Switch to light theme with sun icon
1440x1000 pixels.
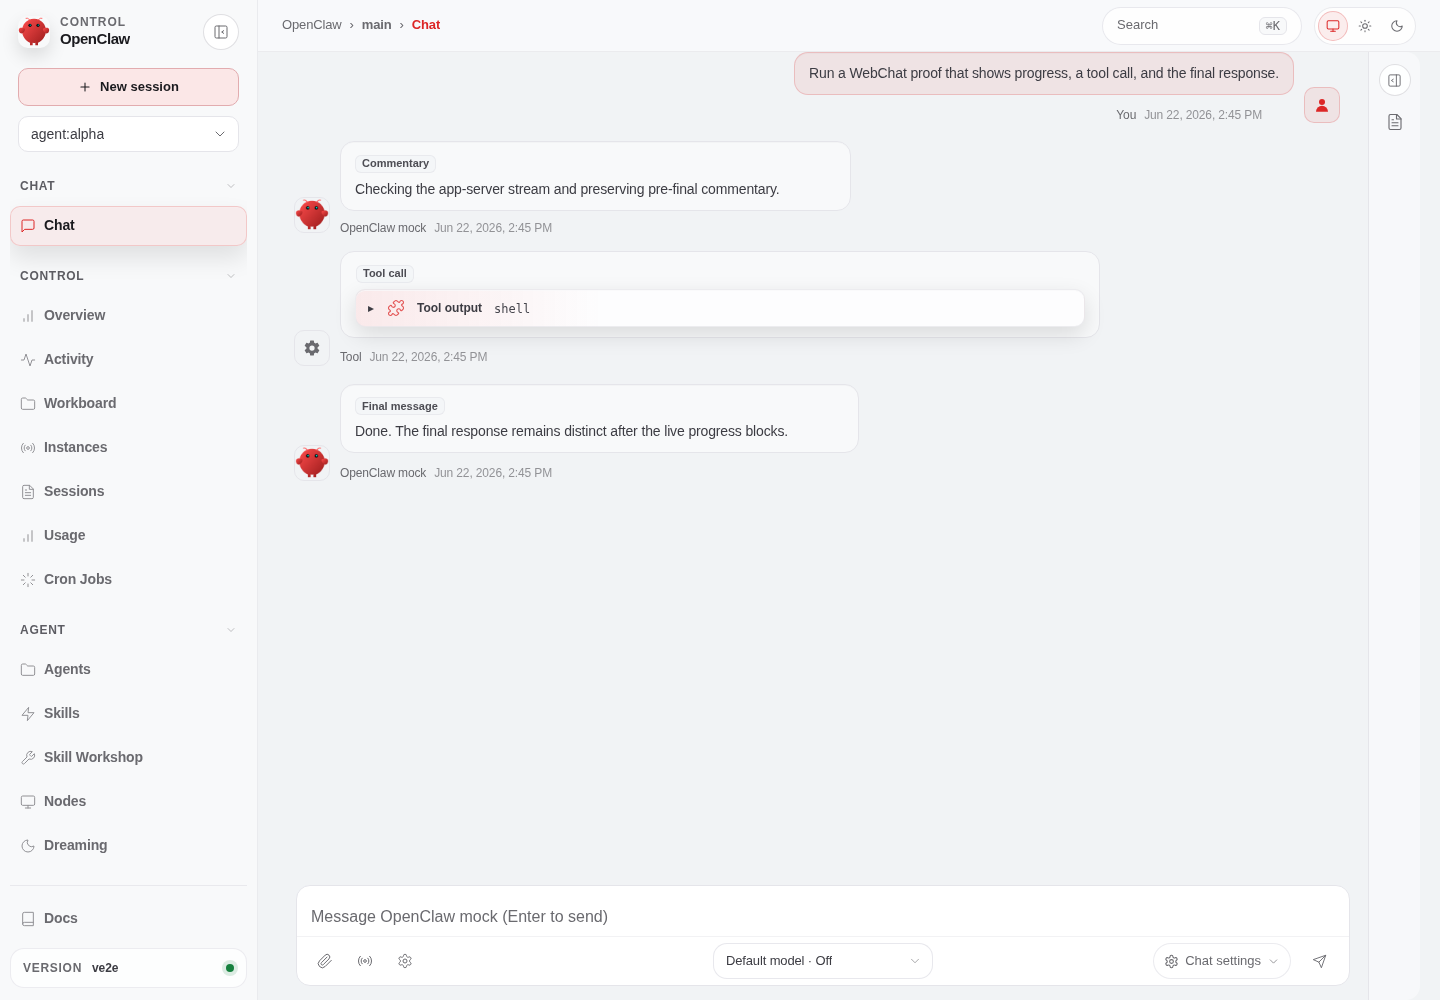[x=1365, y=26]
